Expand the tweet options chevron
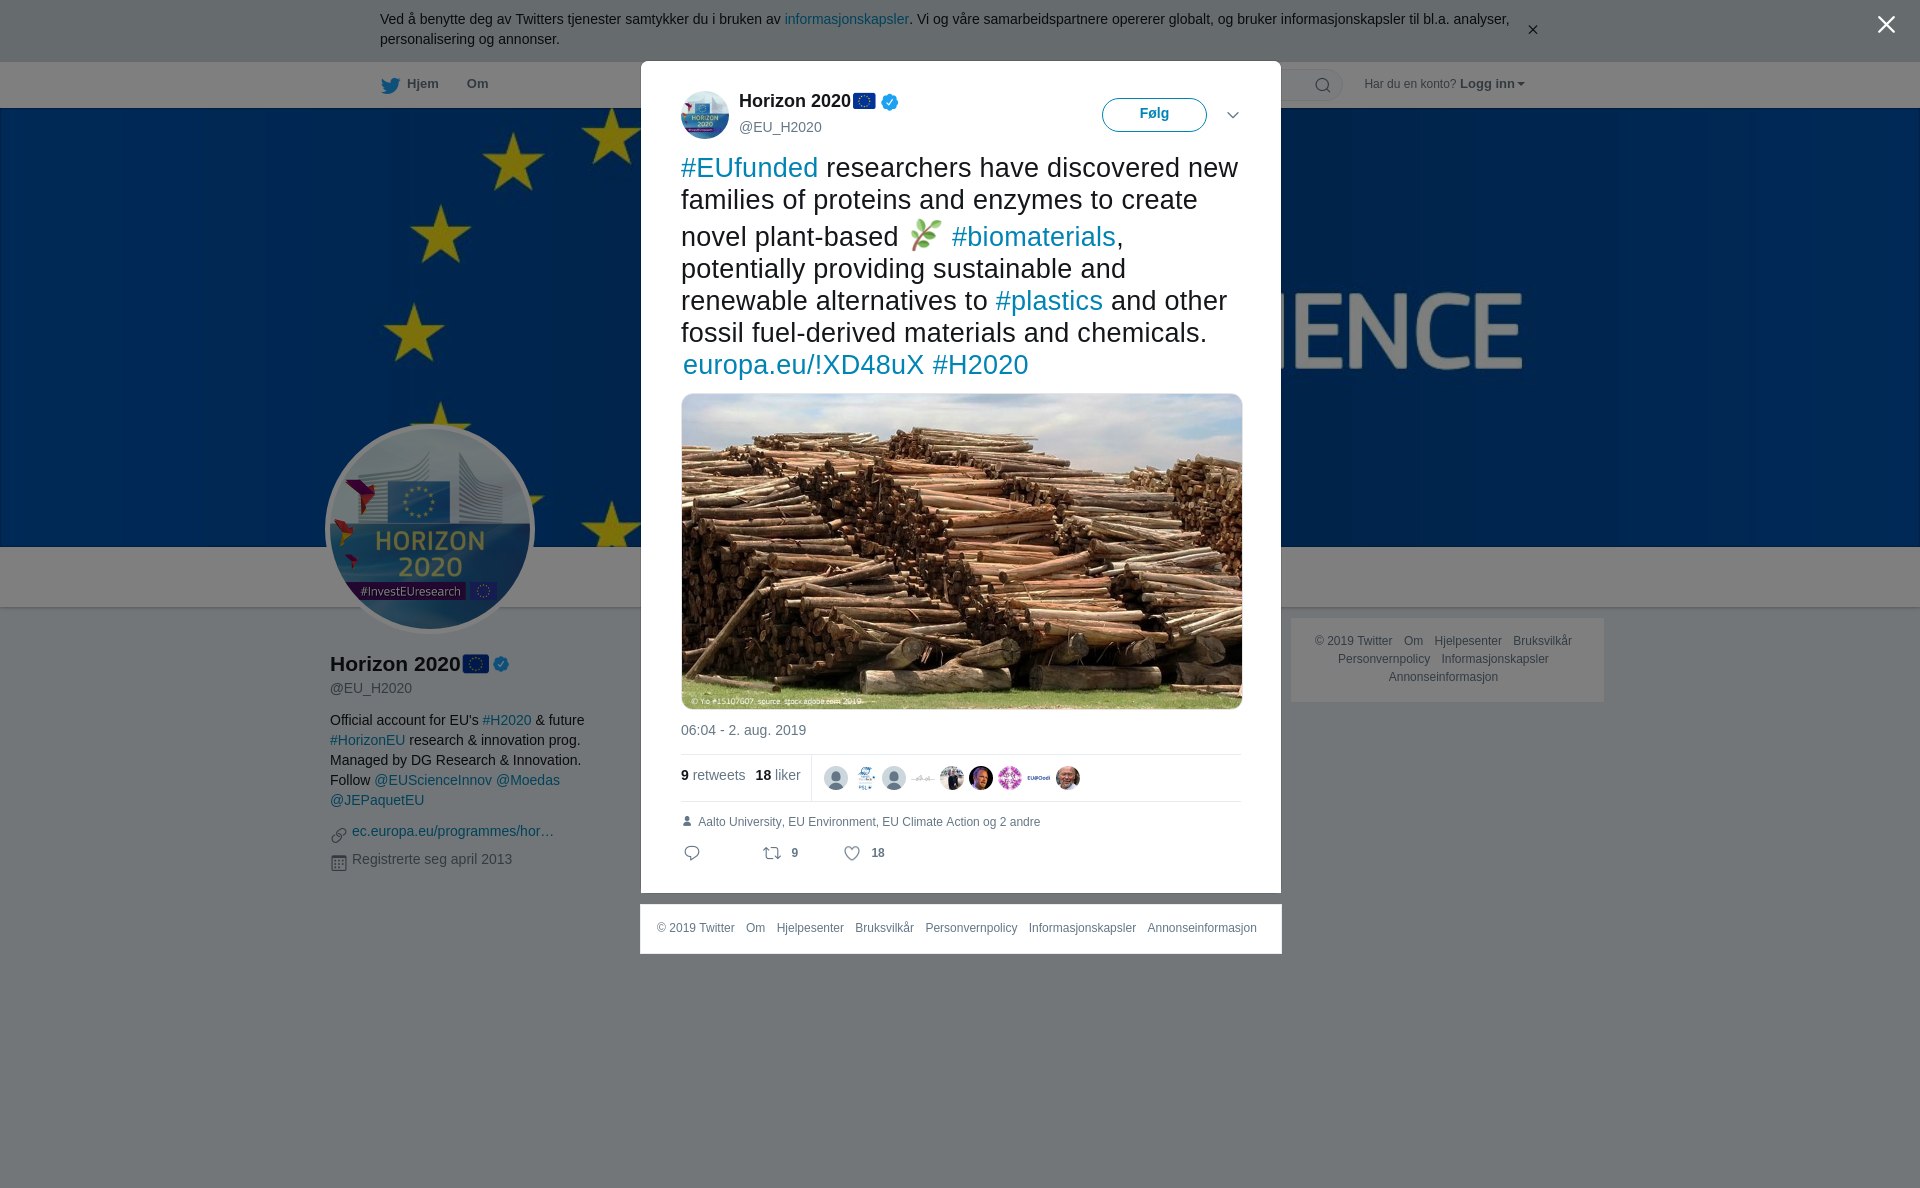 [x=1233, y=115]
